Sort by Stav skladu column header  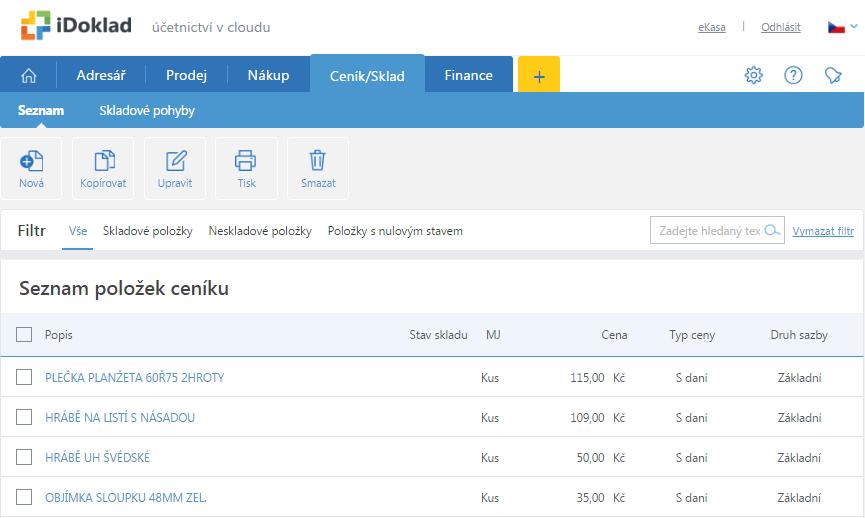438,335
